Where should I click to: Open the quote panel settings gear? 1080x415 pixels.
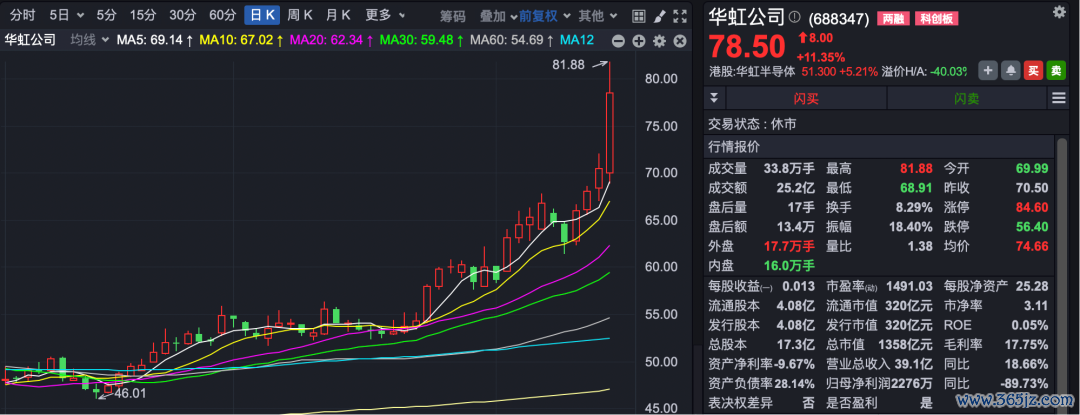pyautogui.click(x=1059, y=12)
